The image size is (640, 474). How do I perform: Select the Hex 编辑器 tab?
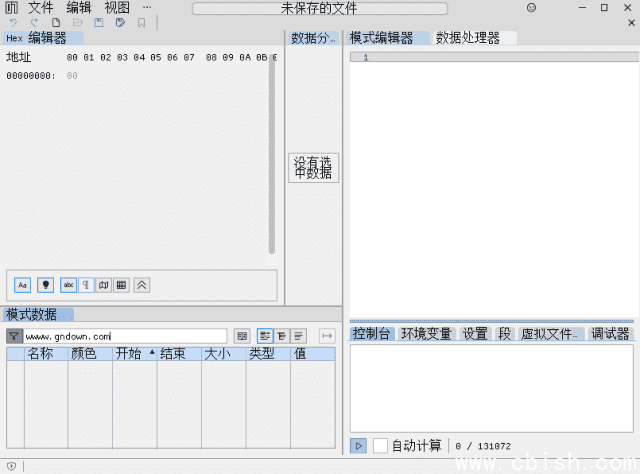(43, 38)
